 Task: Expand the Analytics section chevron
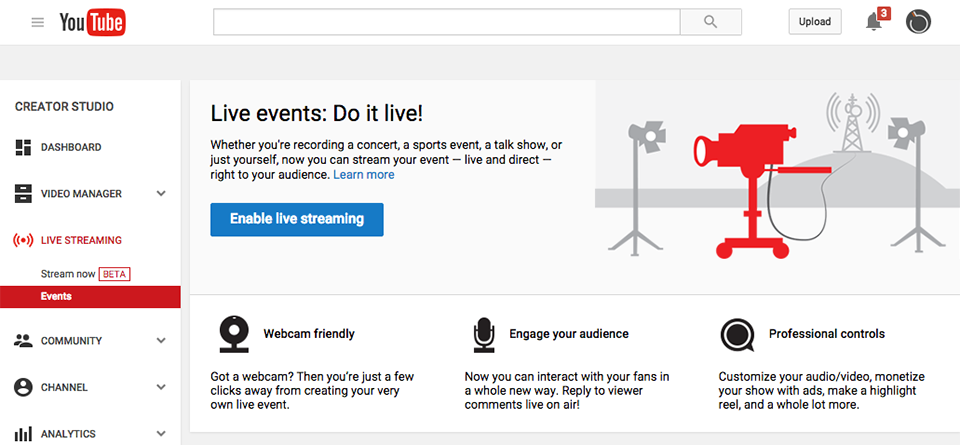[x=161, y=434]
